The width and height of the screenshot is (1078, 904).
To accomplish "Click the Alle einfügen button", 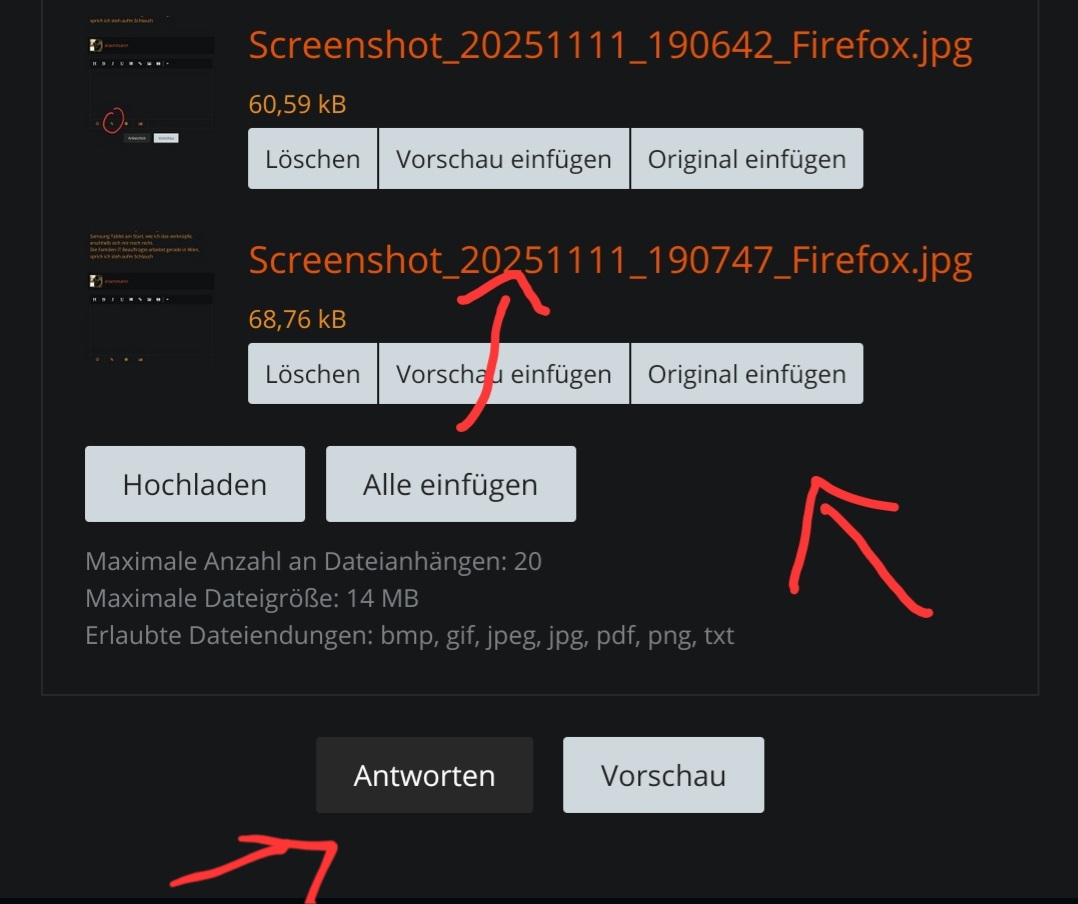I will pos(450,484).
